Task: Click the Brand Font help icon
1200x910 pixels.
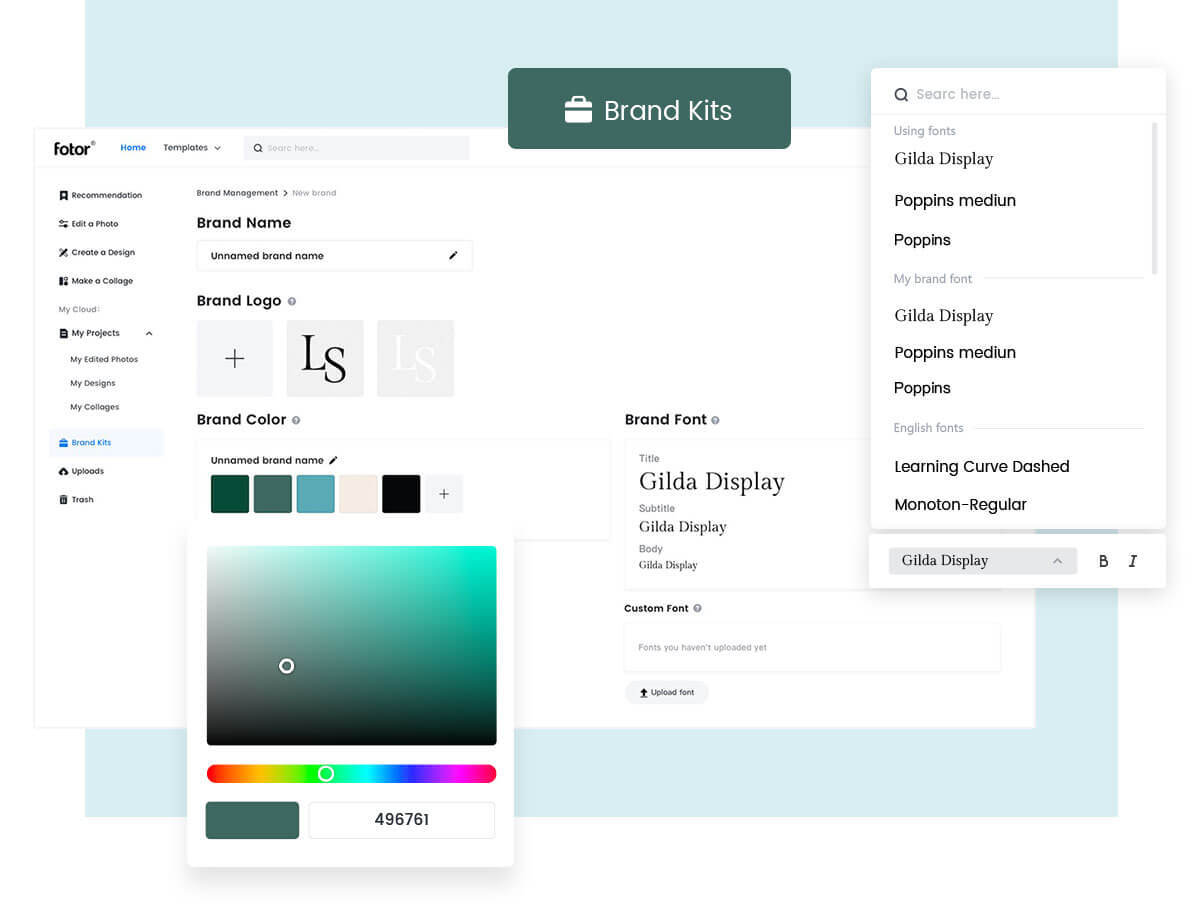Action: [x=715, y=420]
